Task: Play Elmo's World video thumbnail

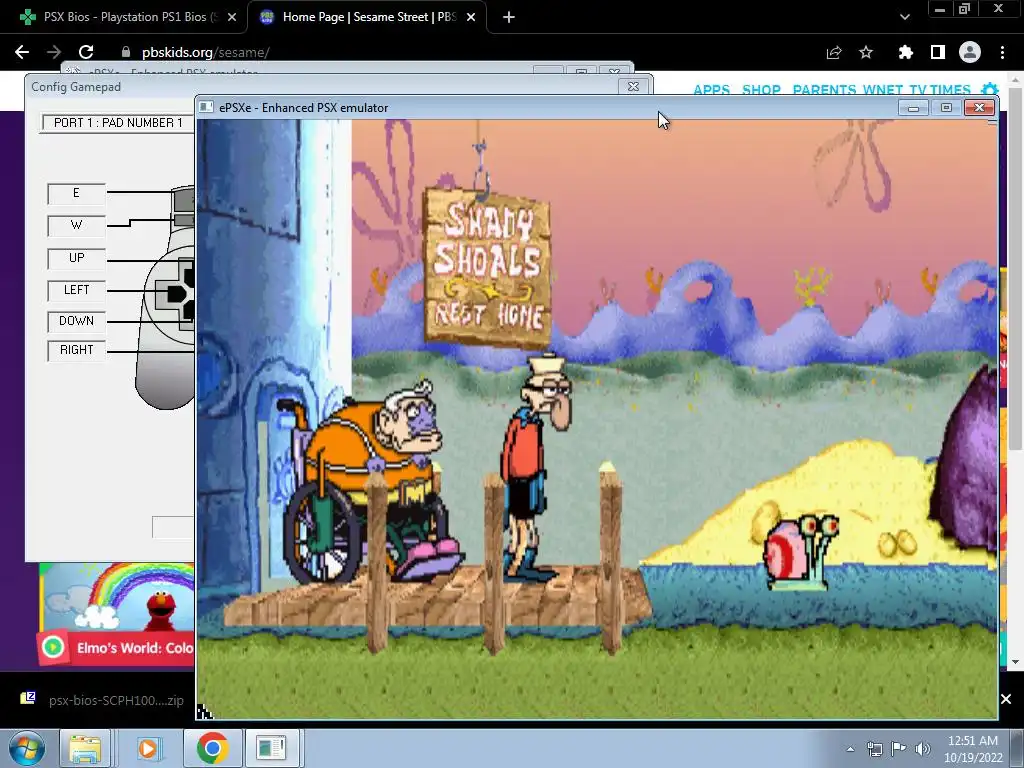Action: click(x=117, y=614)
